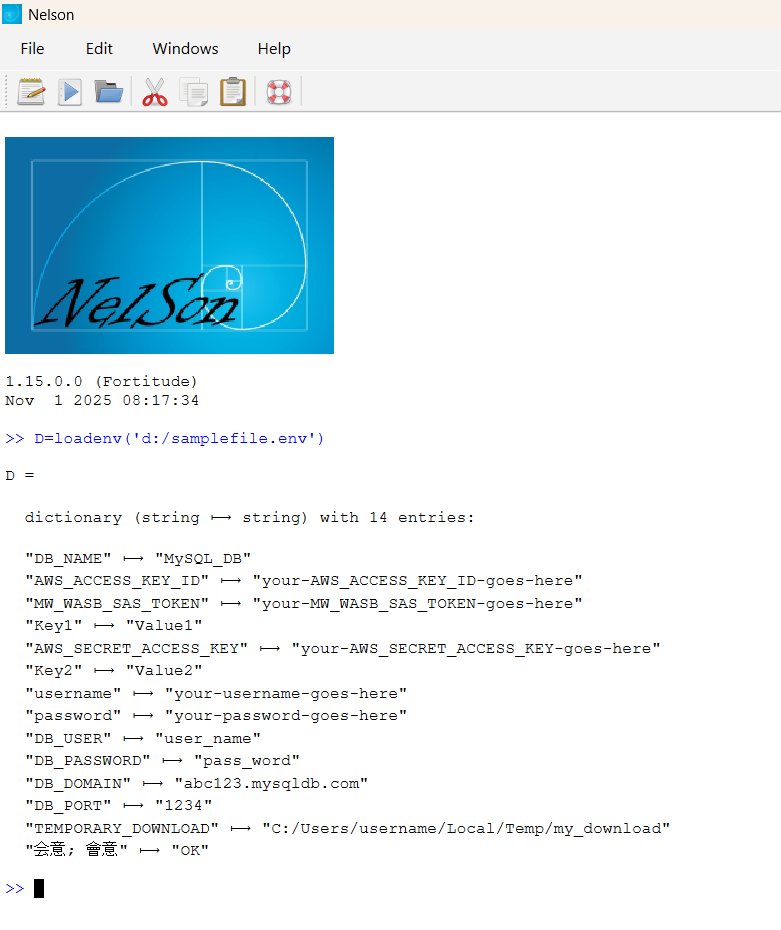Click the "AWS_ACCESS_KEY_ID" entry line
This screenshot has width=781, height=930.
tap(304, 581)
